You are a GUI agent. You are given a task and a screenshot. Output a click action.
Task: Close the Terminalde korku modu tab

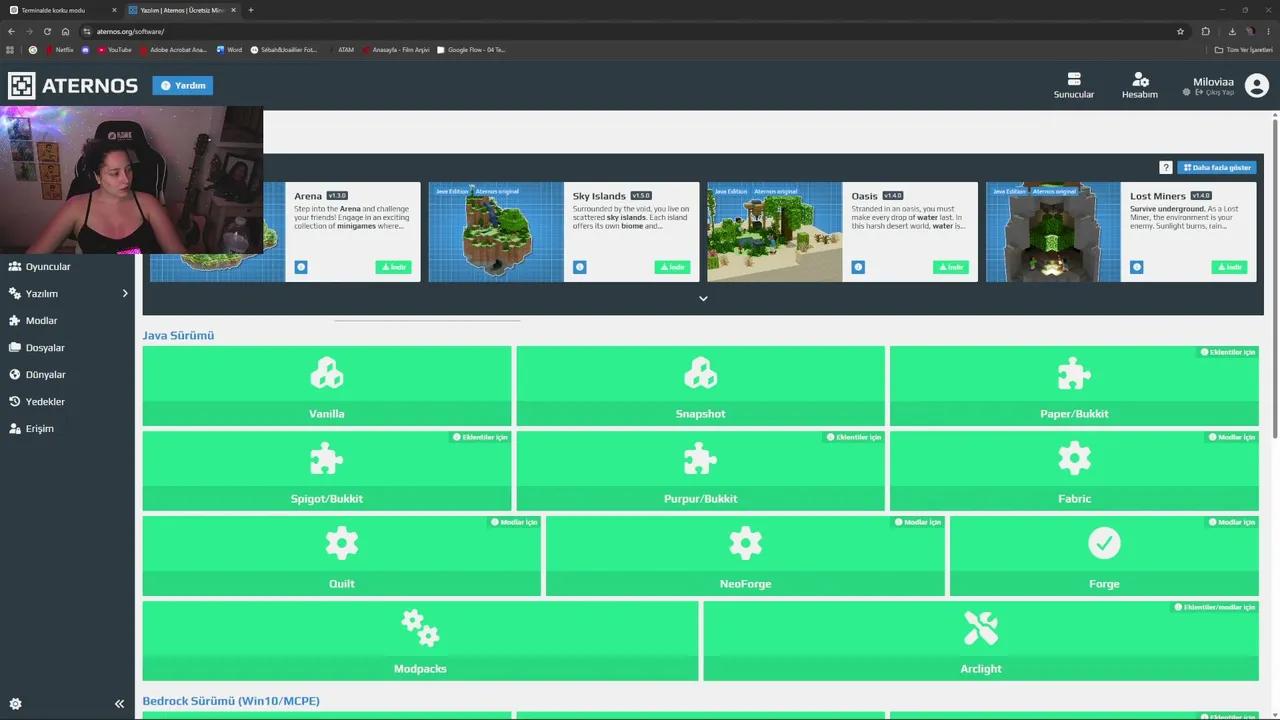114,10
